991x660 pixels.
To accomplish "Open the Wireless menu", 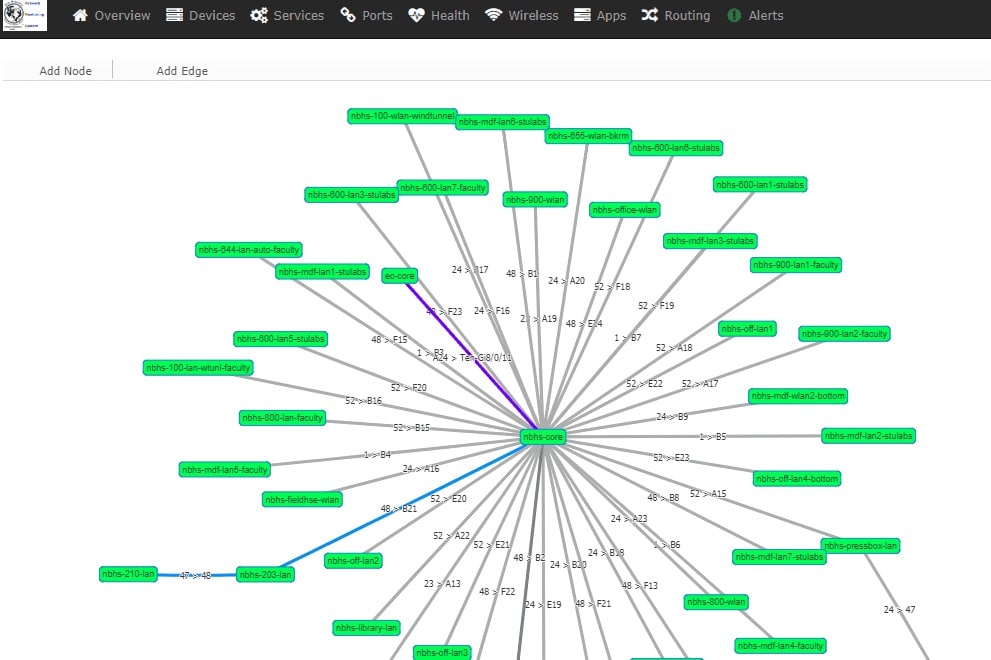I will pyautogui.click(x=521, y=15).
